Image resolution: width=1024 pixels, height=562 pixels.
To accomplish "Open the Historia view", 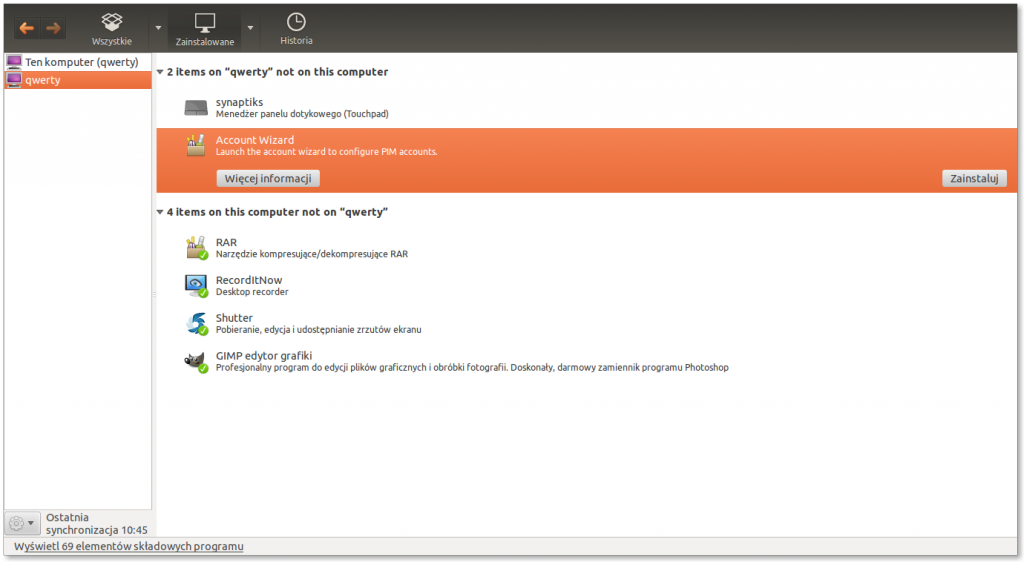I will pyautogui.click(x=296, y=29).
